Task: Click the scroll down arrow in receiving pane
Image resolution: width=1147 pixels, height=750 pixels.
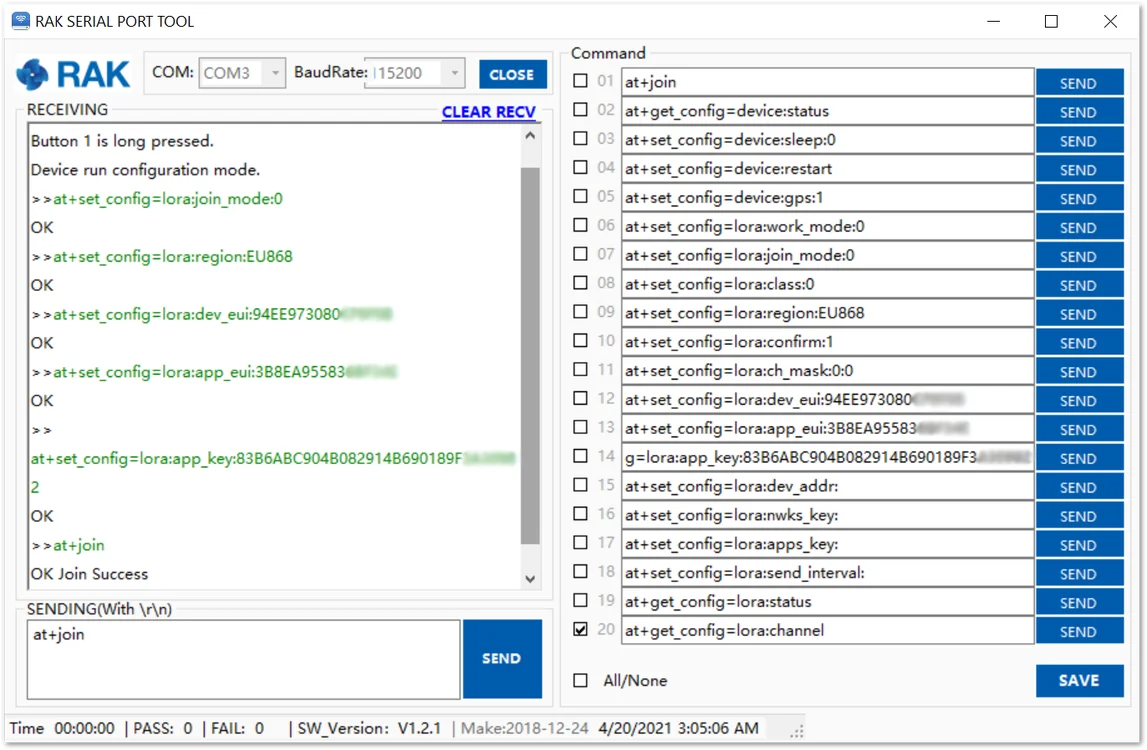Action: point(530,579)
